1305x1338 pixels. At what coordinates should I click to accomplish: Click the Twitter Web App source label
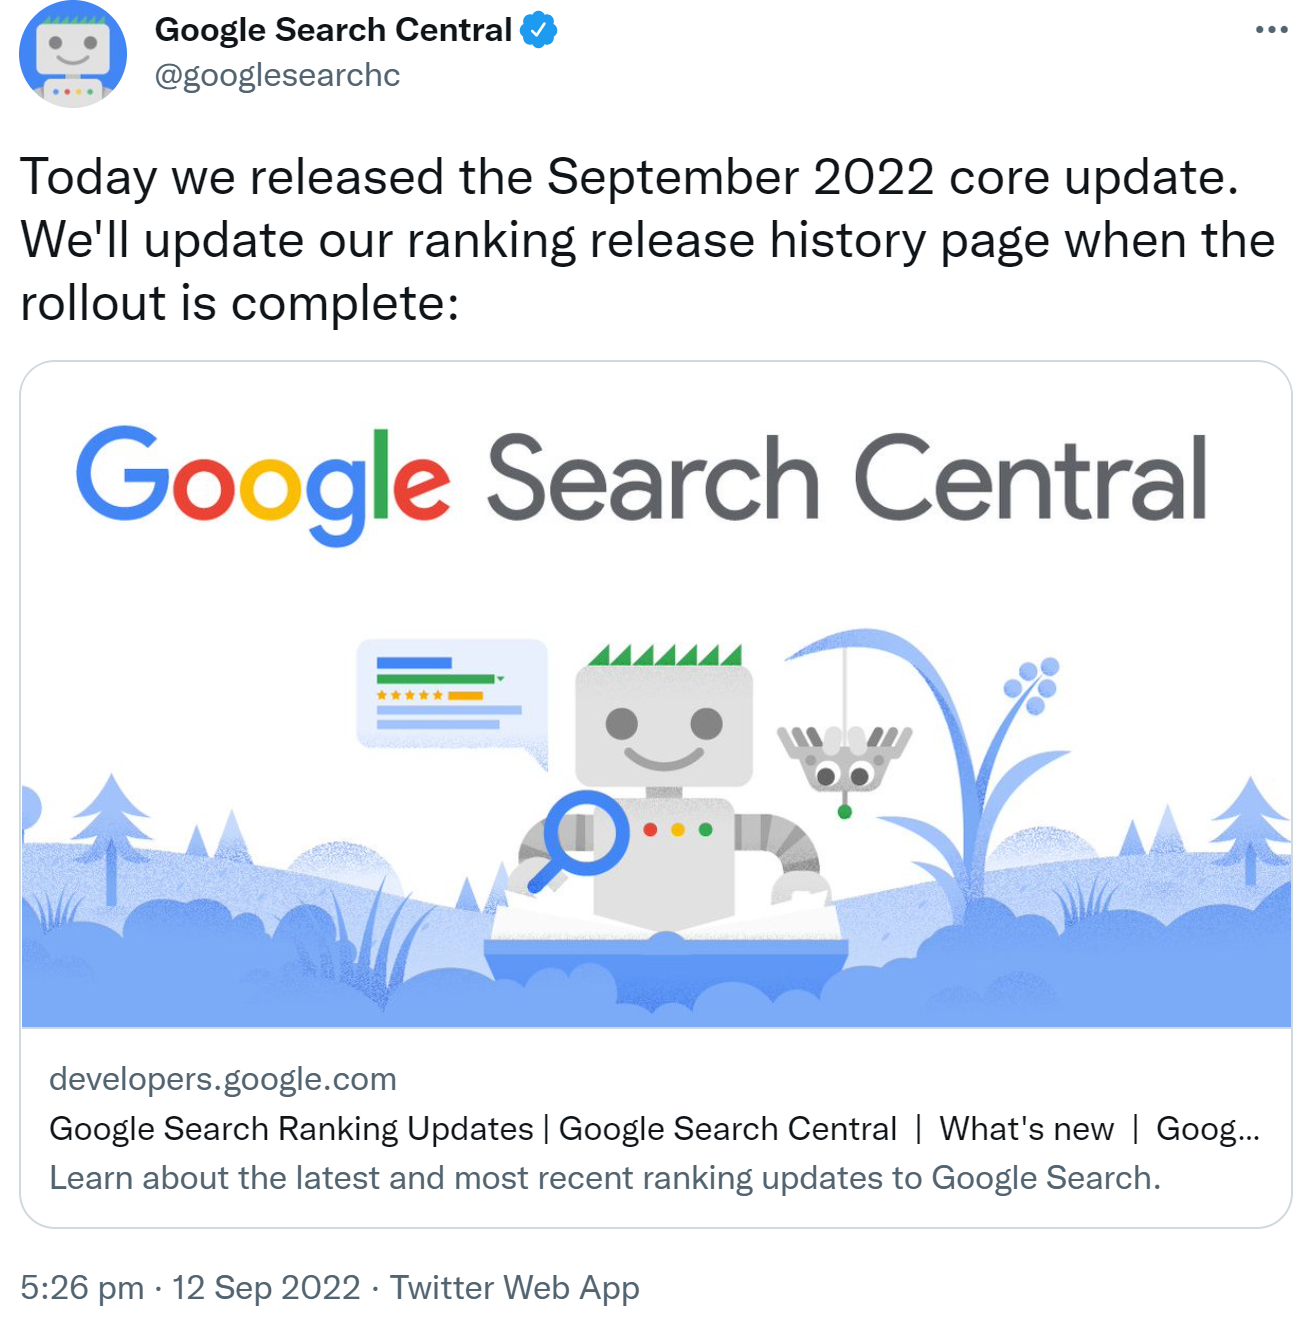pyautogui.click(x=513, y=1288)
